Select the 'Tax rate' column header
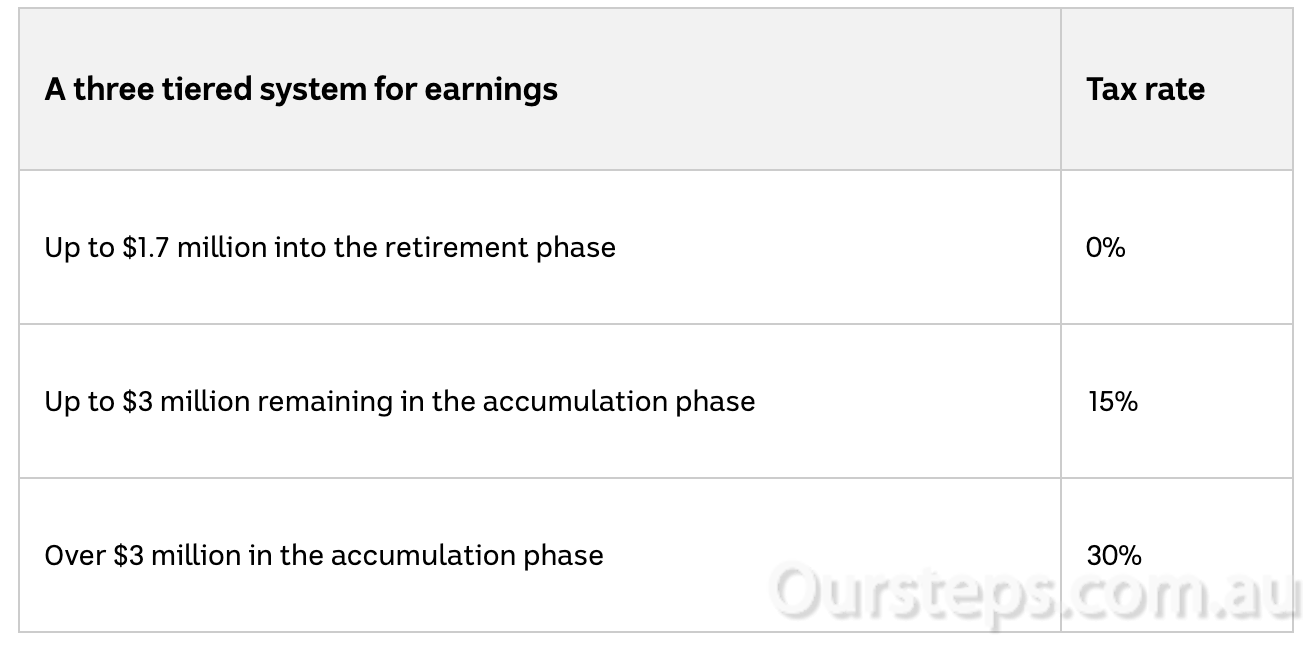The image size is (1308, 650). click(1145, 90)
